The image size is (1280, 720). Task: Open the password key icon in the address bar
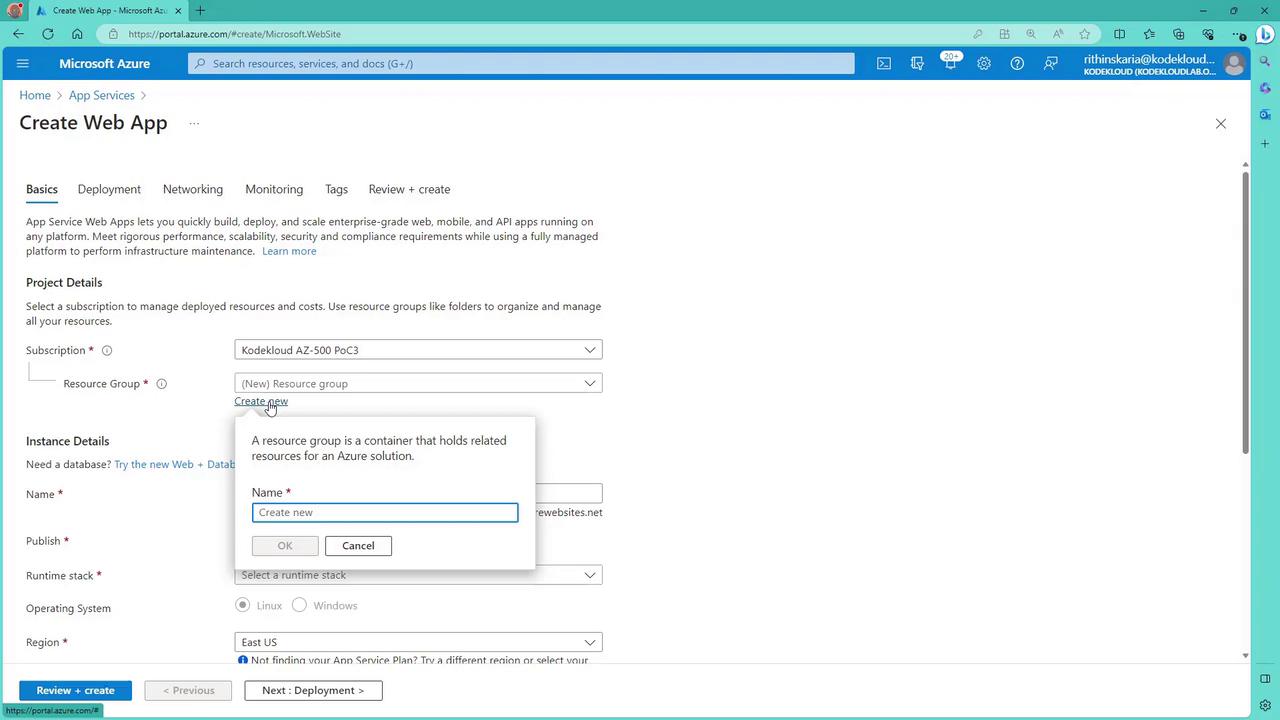(x=977, y=34)
